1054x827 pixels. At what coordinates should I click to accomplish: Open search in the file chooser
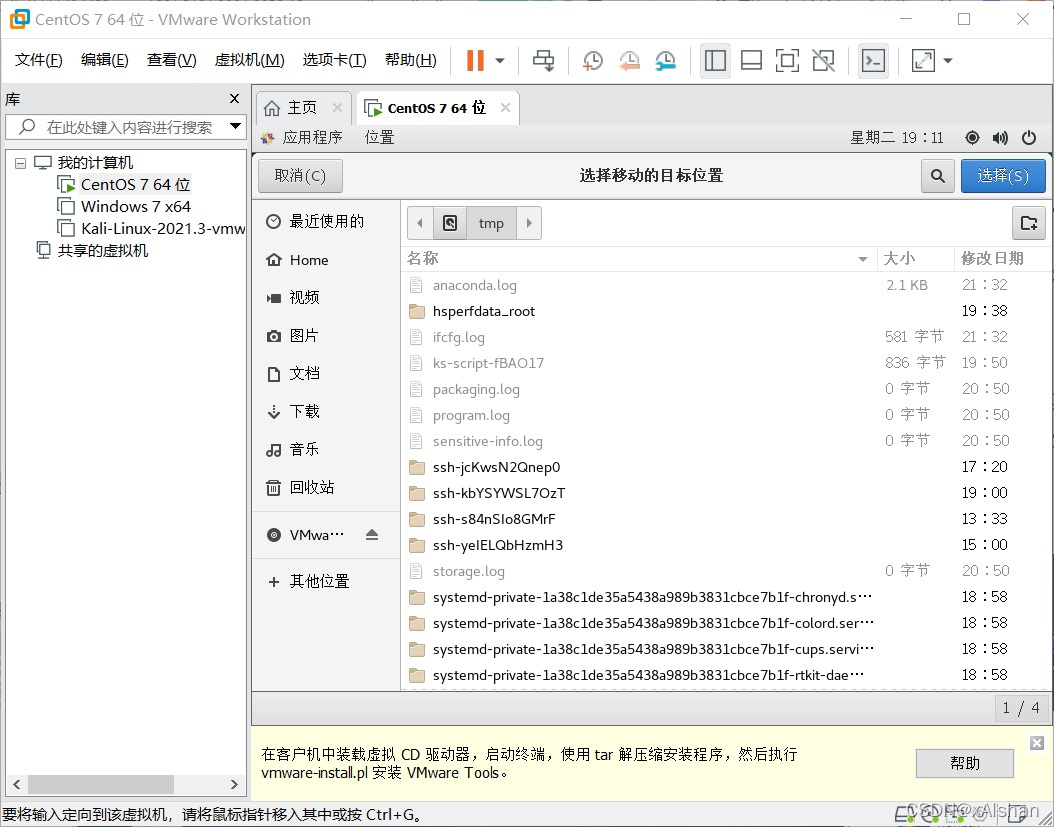pos(937,175)
